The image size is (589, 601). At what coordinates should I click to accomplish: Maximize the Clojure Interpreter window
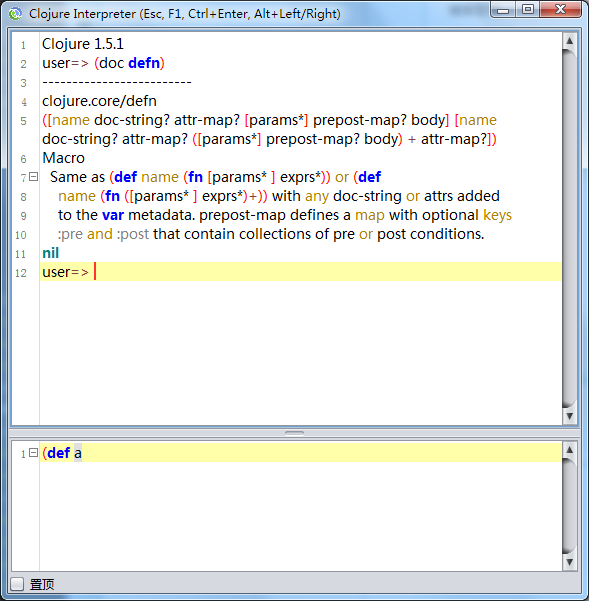[528, 10]
